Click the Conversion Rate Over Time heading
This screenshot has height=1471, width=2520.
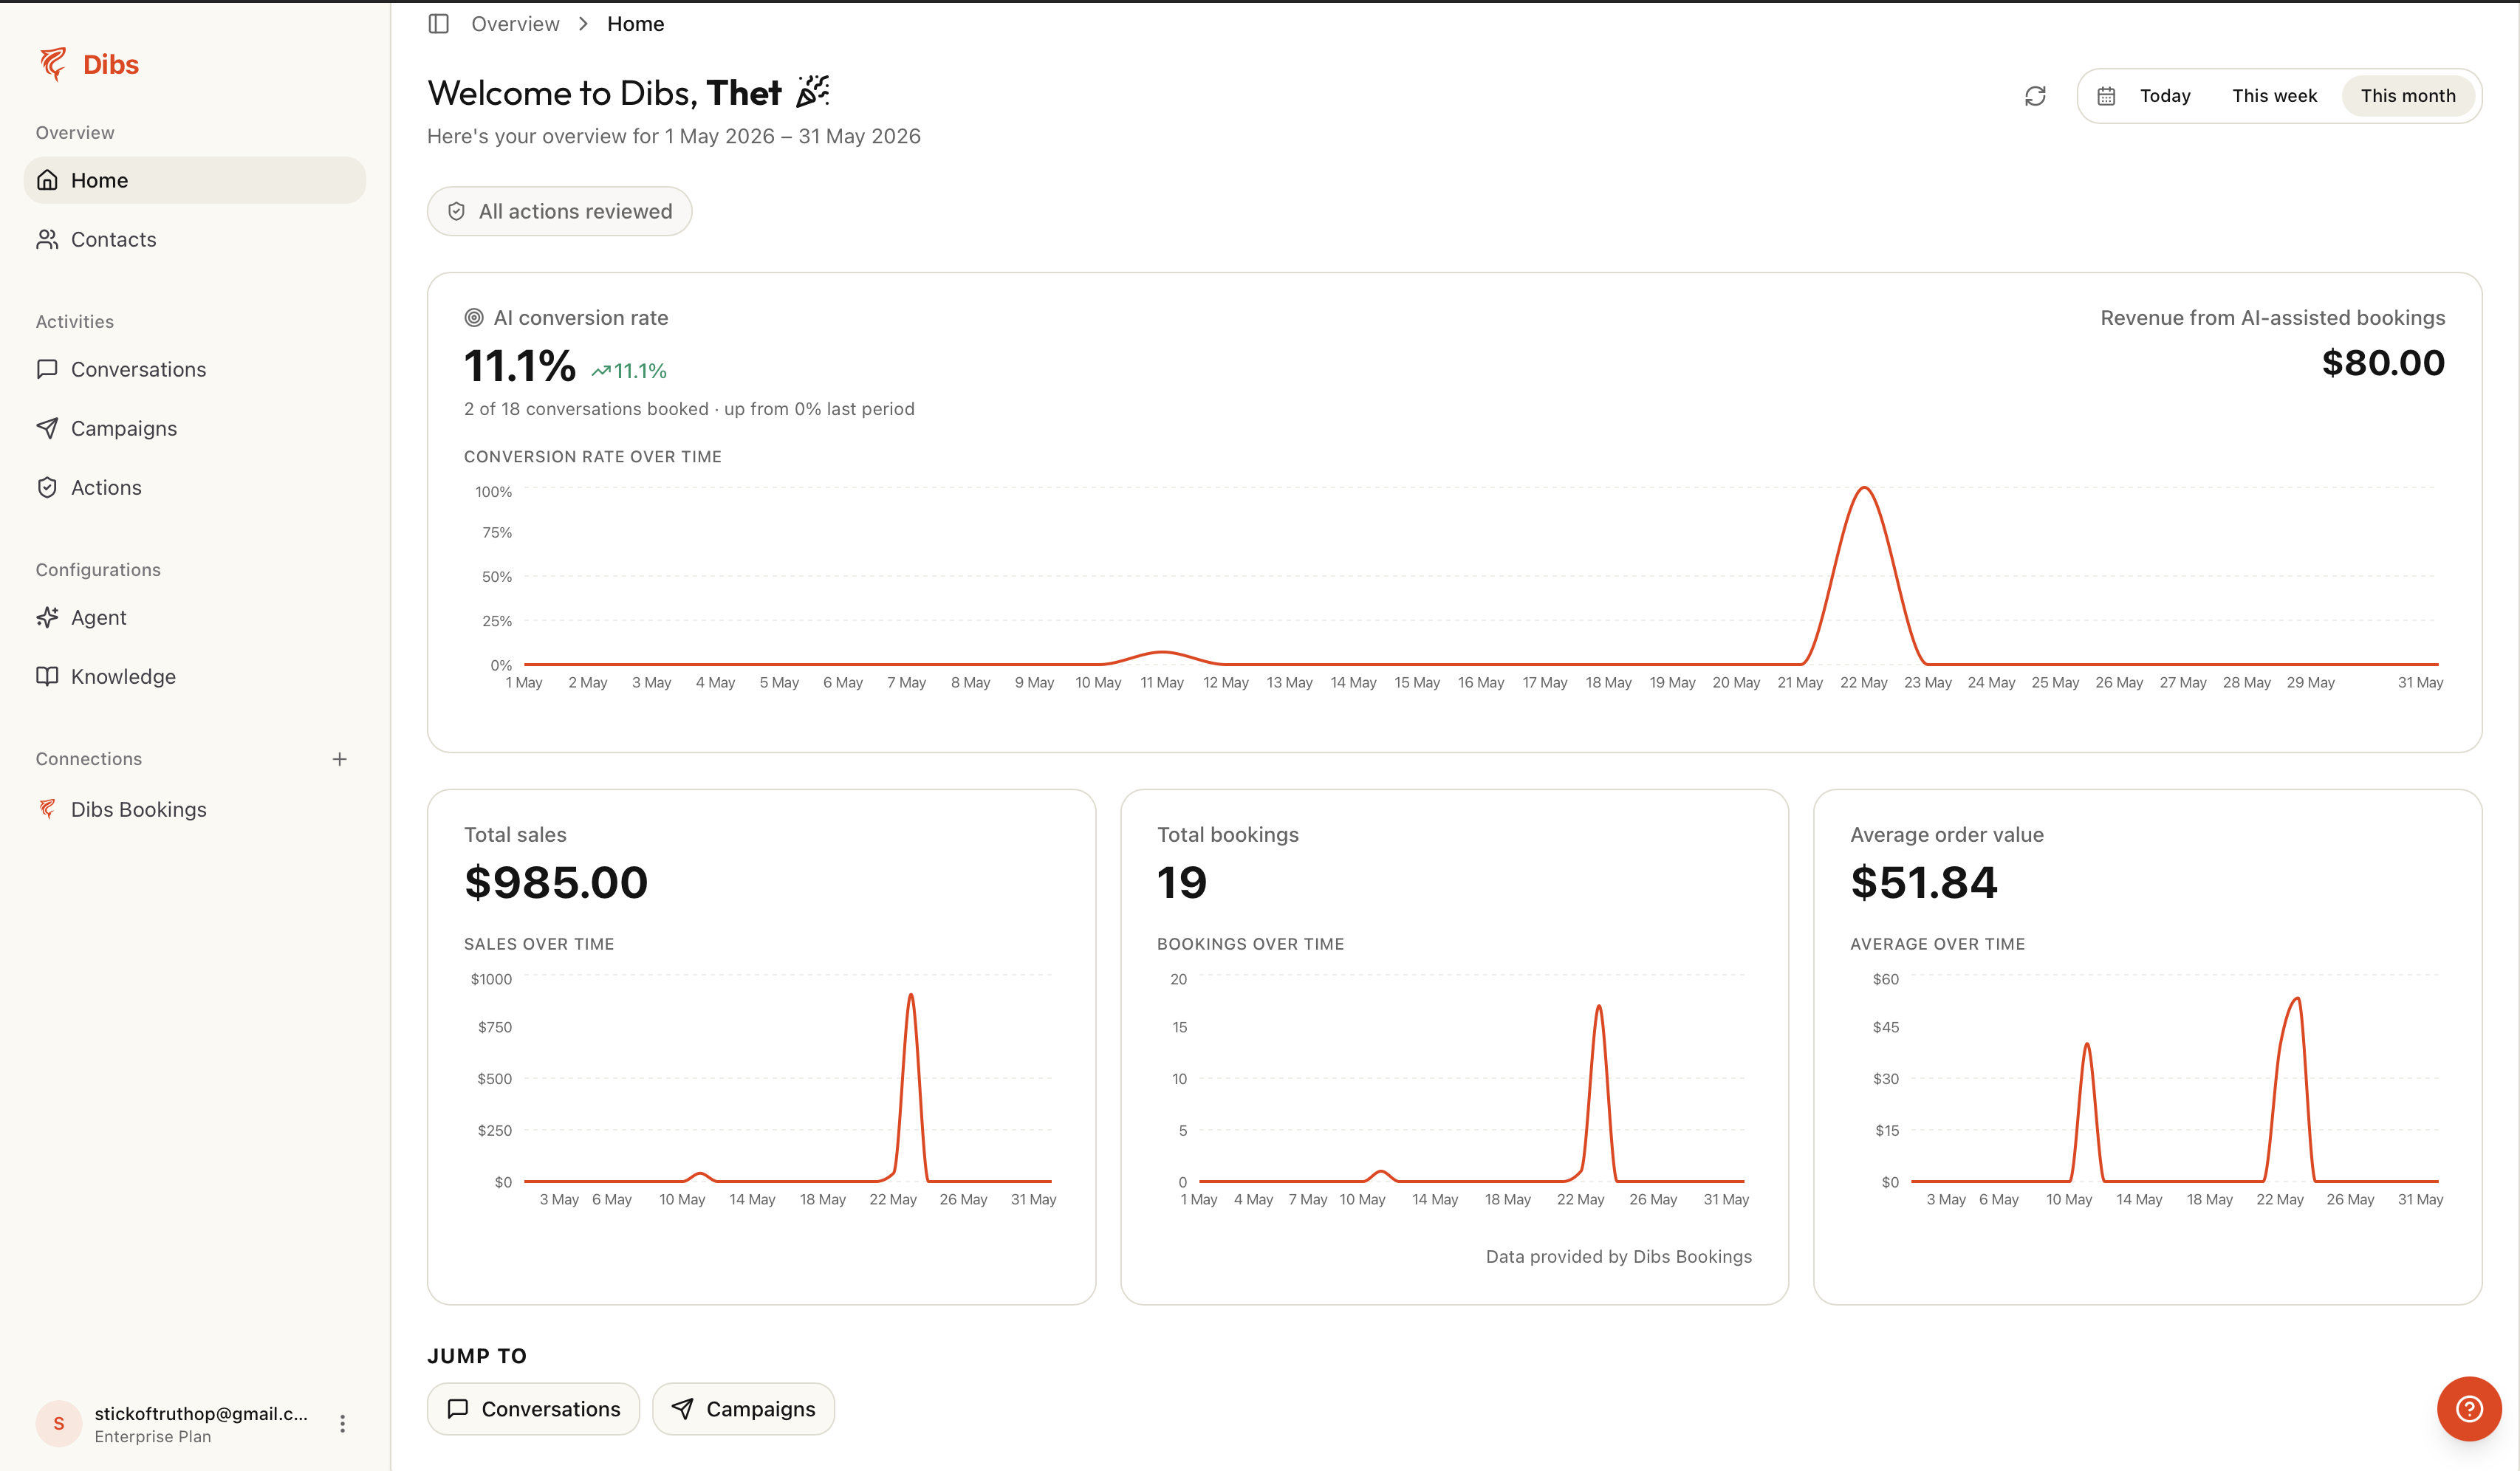(x=593, y=457)
